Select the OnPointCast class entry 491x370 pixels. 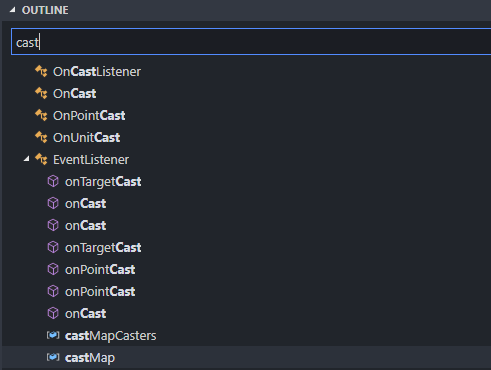click(x=89, y=116)
